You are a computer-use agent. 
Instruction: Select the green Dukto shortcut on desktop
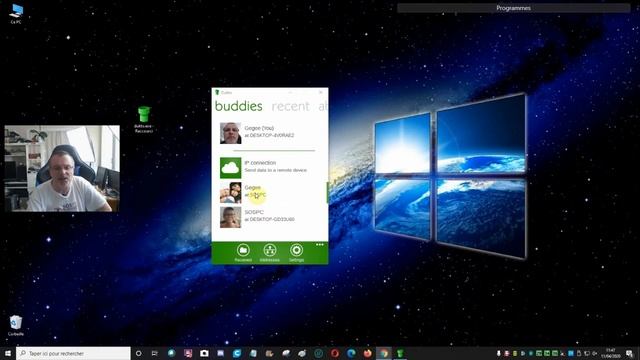click(144, 119)
